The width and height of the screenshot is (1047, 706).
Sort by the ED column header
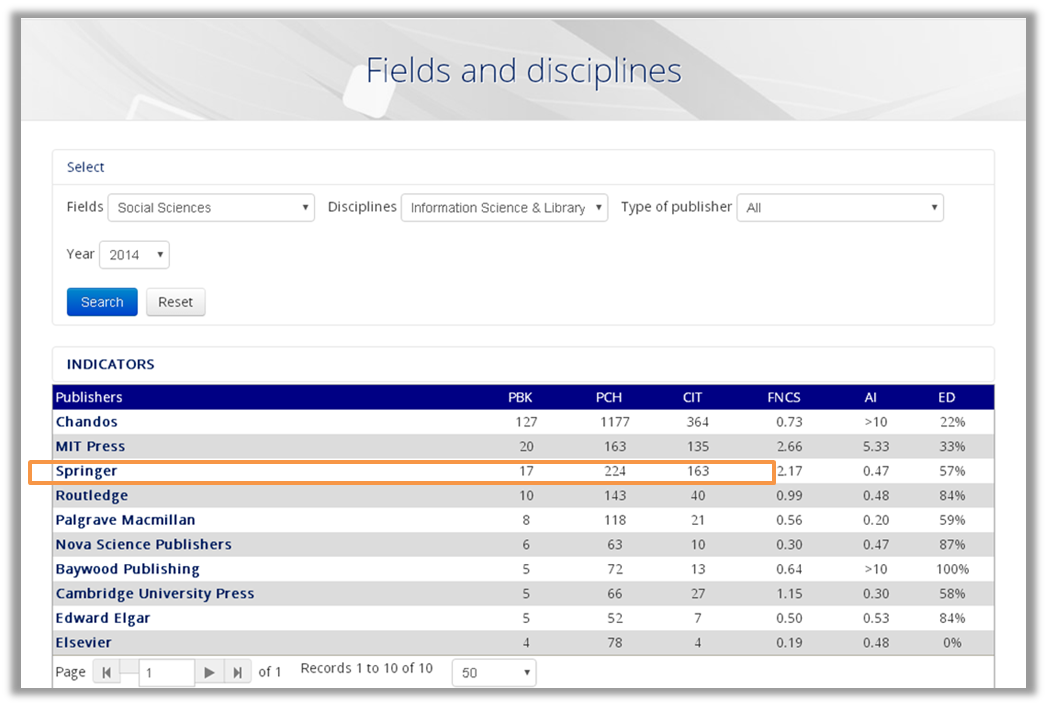tap(947, 397)
